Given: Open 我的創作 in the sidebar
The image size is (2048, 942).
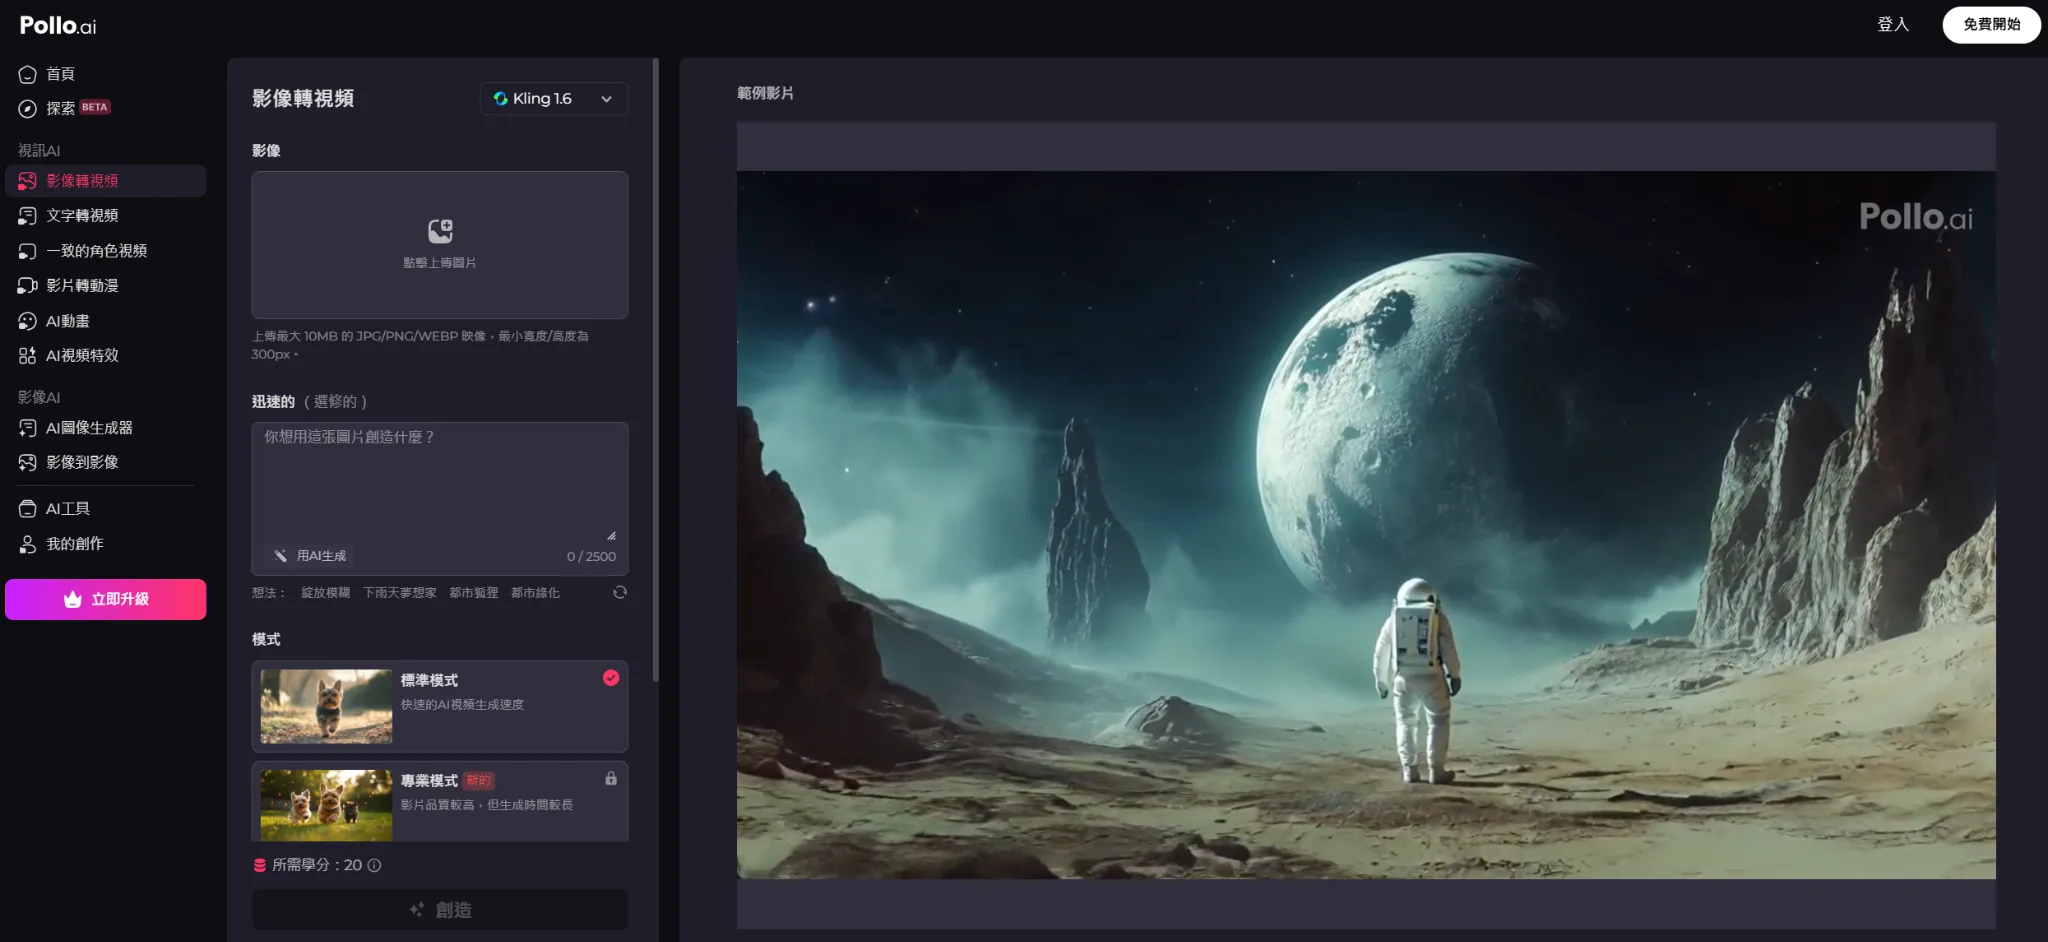Looking at the screenshot, I should coord(74,544).
